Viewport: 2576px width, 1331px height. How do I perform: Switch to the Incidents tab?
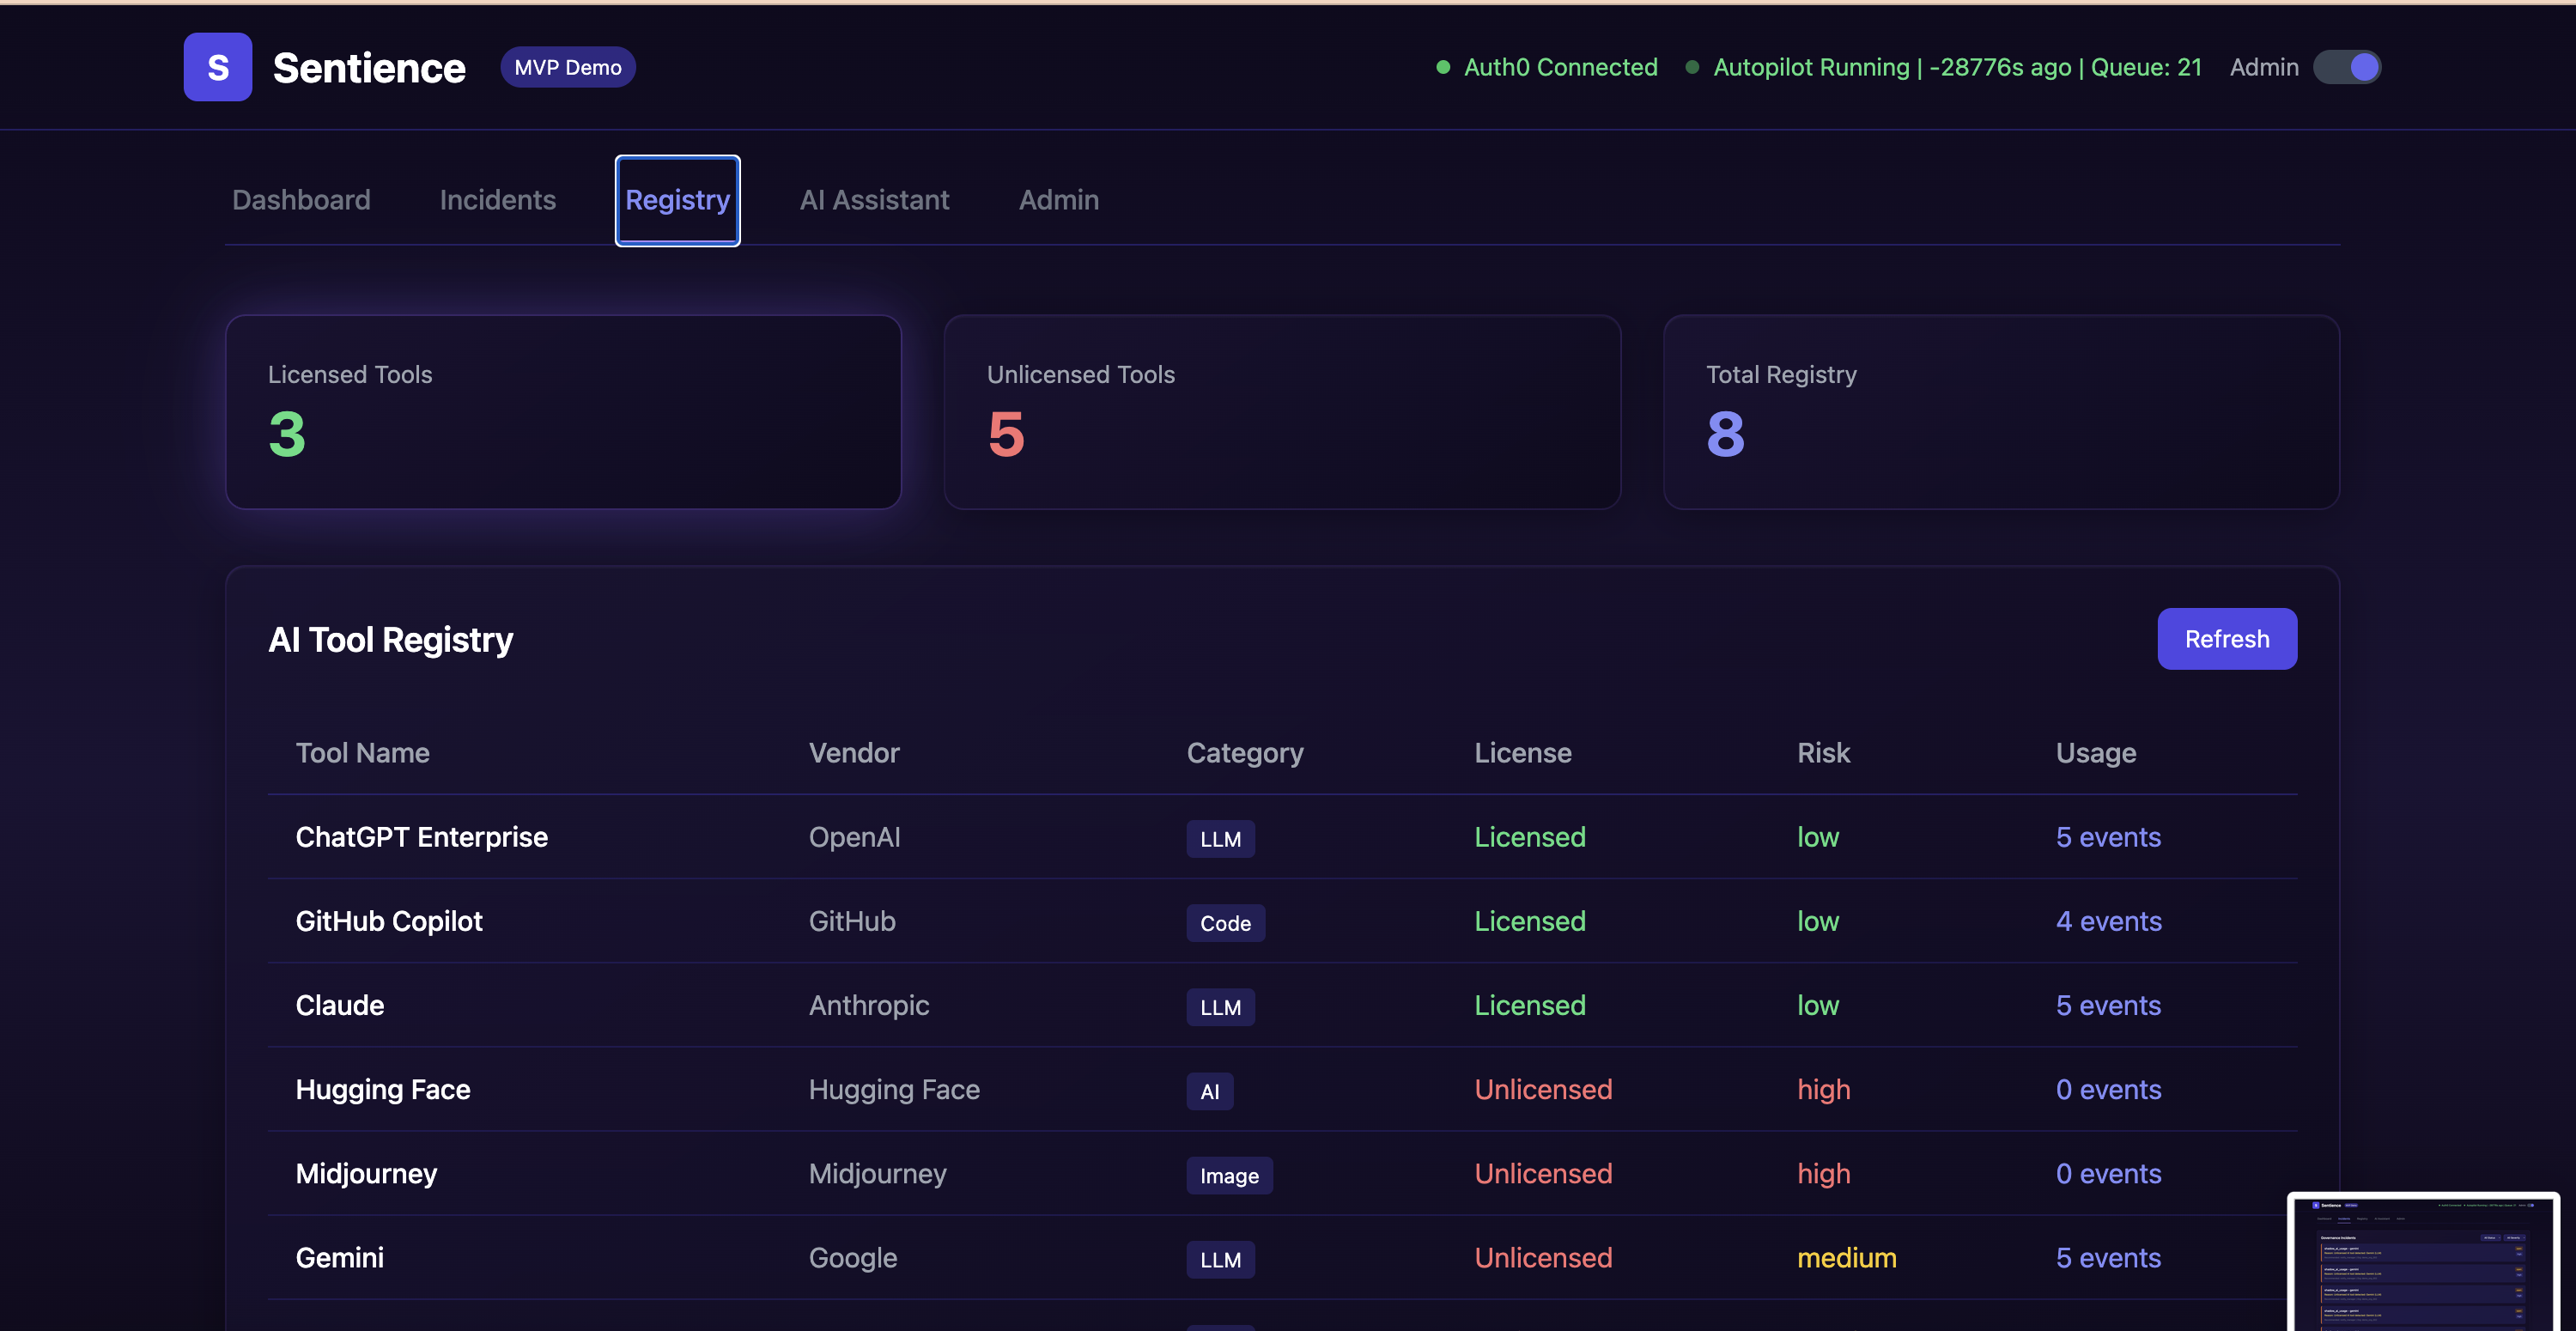497,200
